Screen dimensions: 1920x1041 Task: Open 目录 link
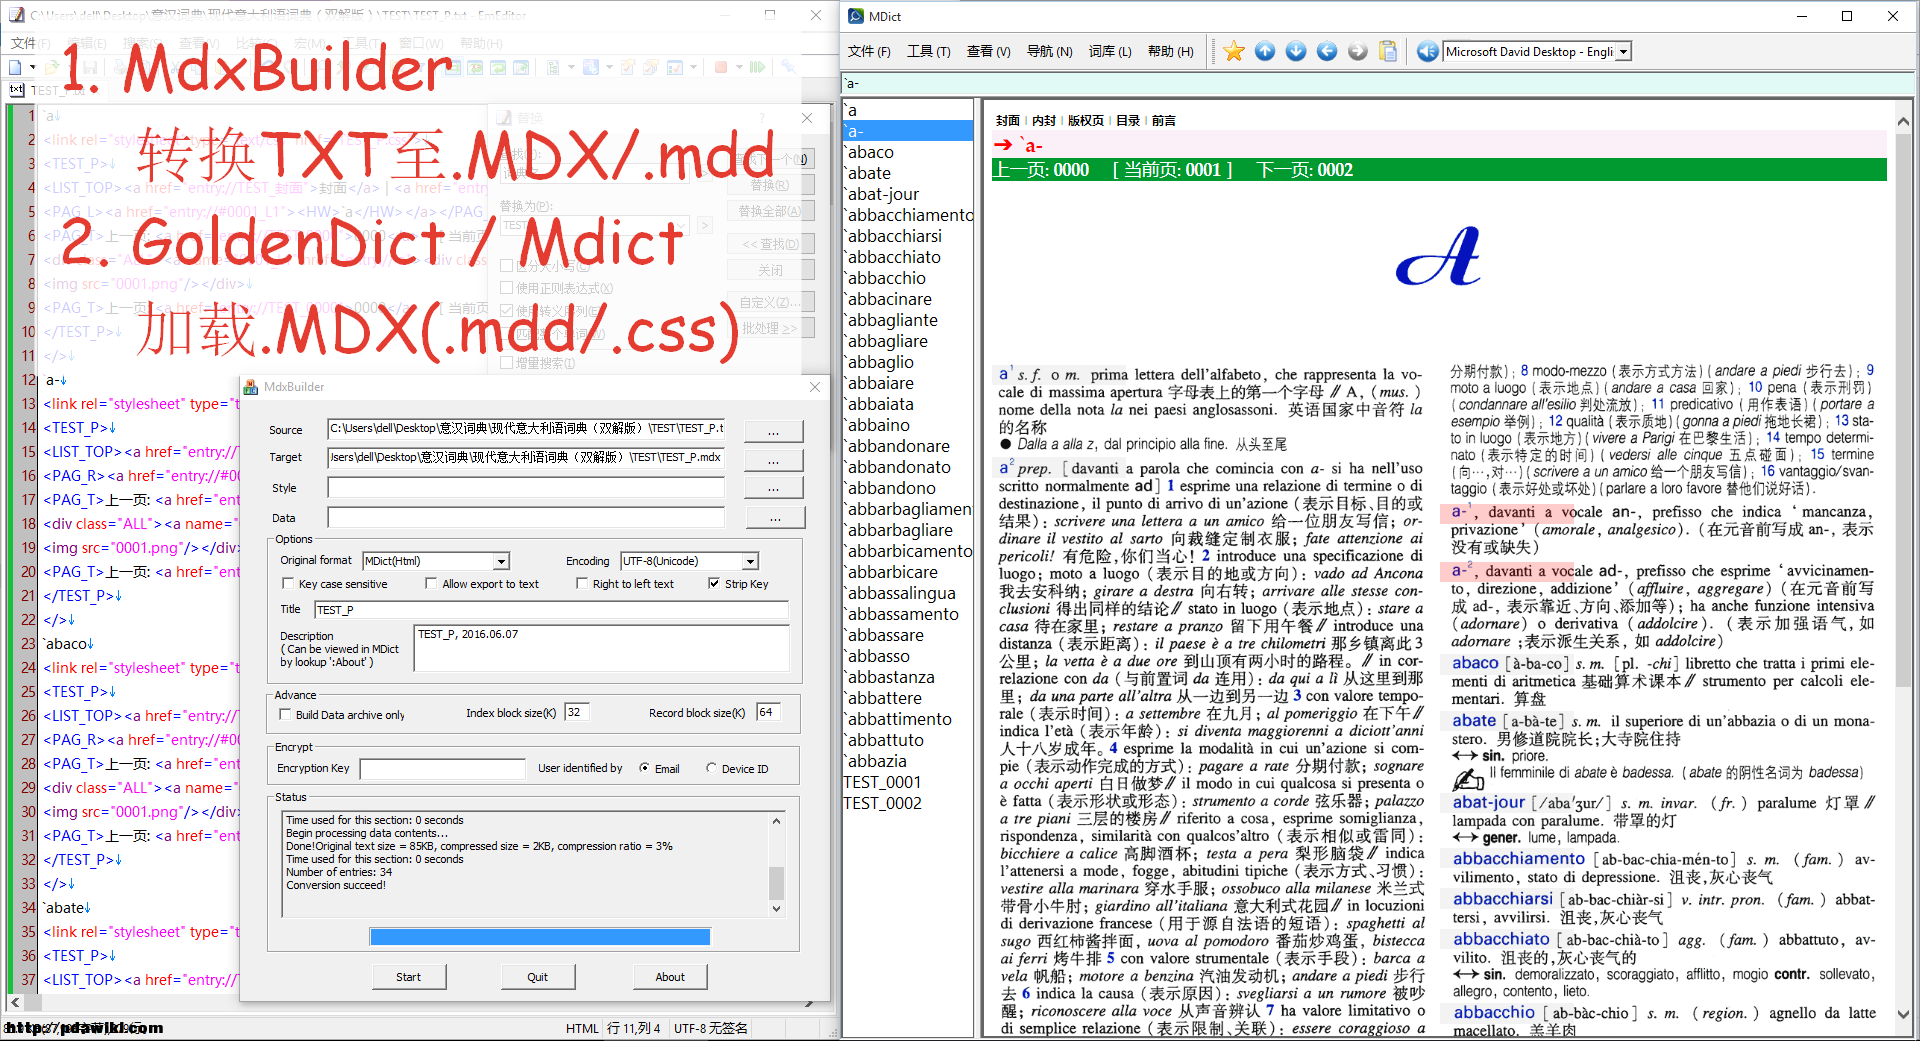pyautogui.click(x=1128, y=120)
